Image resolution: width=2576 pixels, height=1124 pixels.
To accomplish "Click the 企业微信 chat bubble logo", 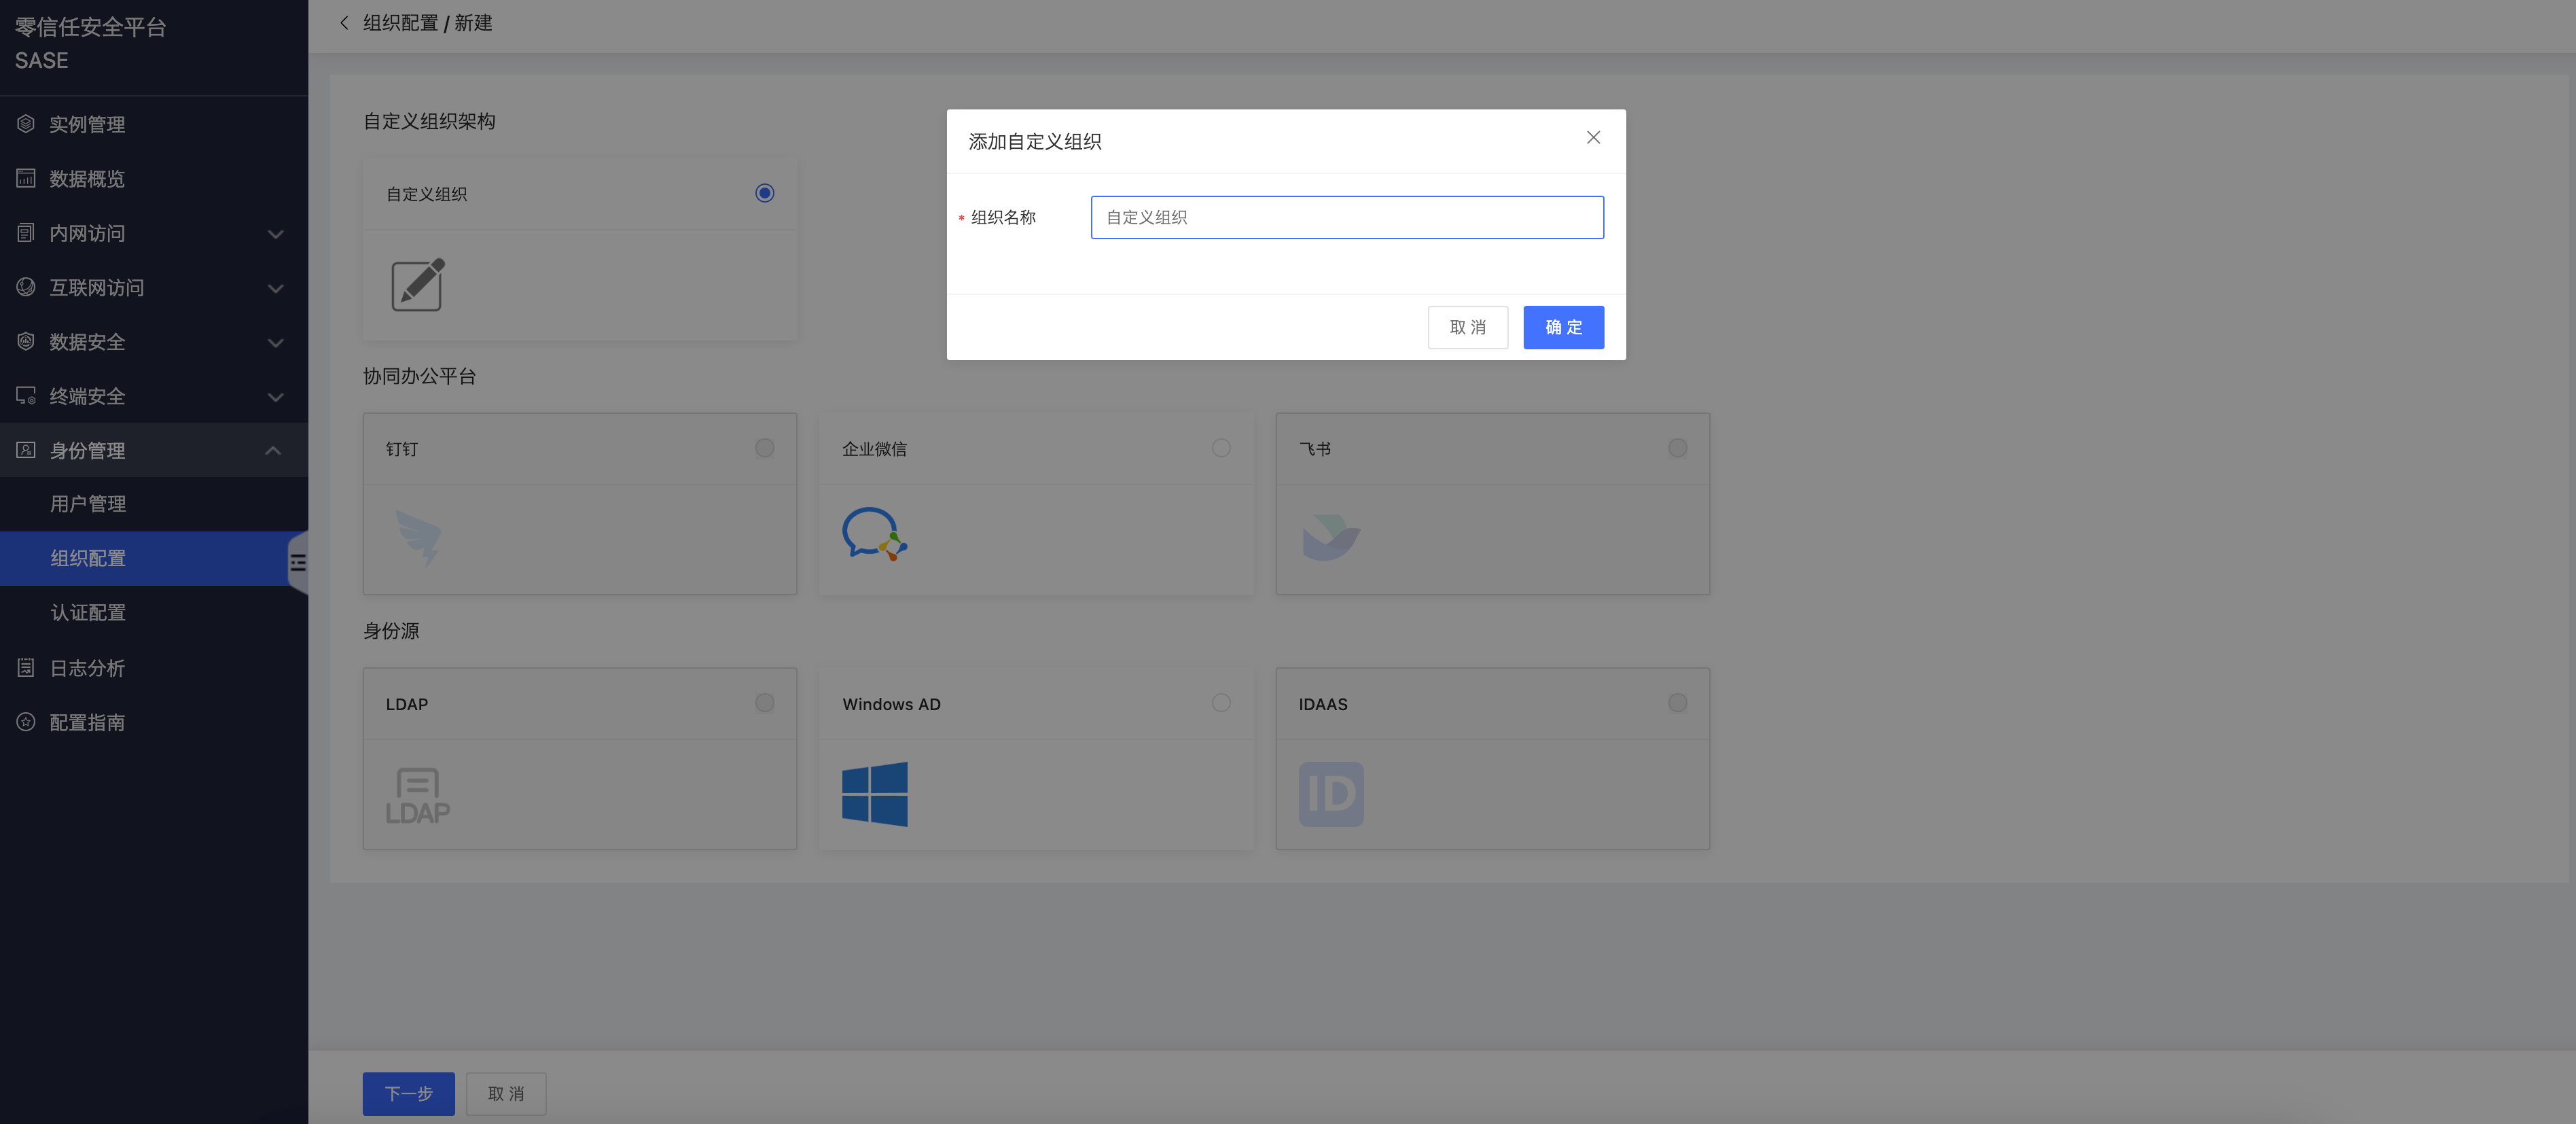I will pyautogui.click(x=875, y=534).
